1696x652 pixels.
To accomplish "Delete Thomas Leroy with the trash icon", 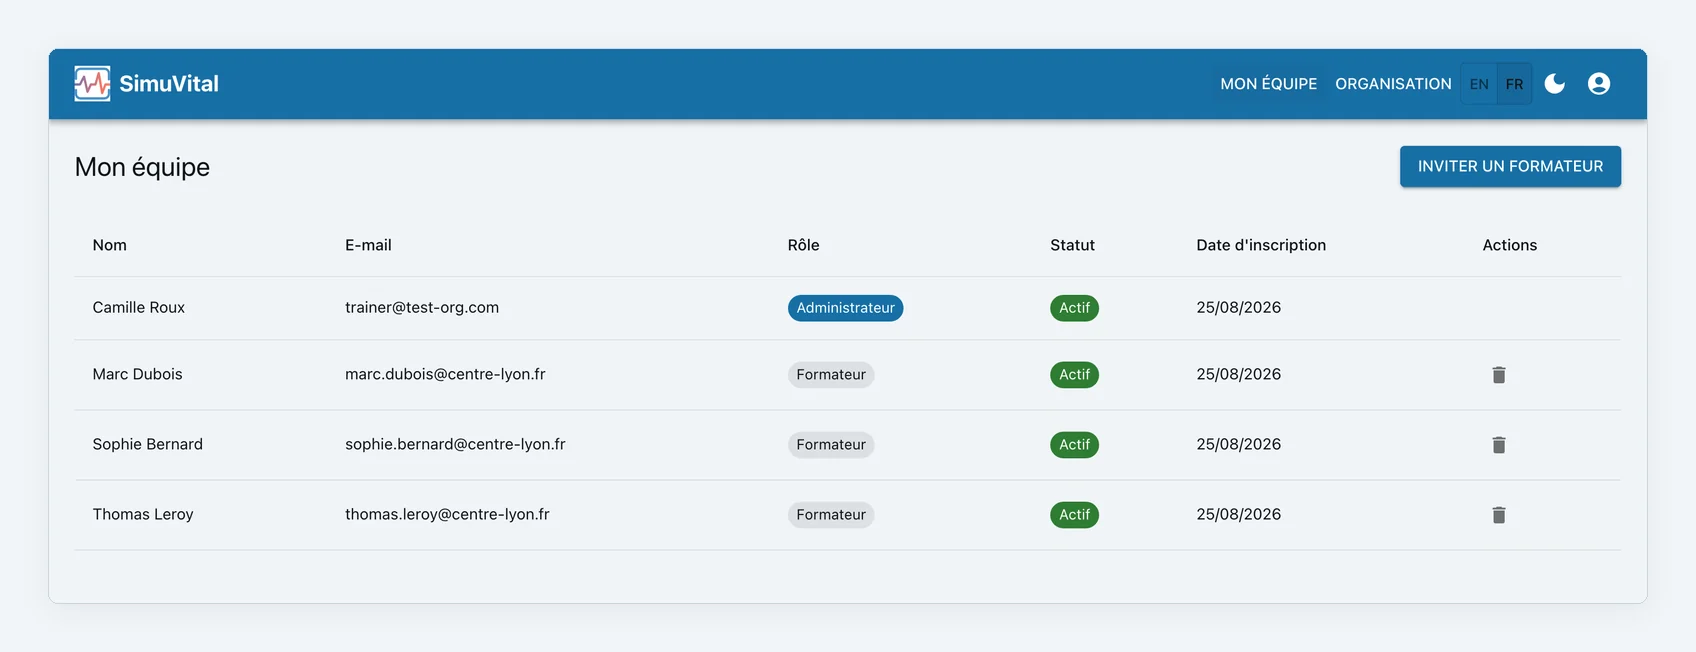I will point(1499,515).
